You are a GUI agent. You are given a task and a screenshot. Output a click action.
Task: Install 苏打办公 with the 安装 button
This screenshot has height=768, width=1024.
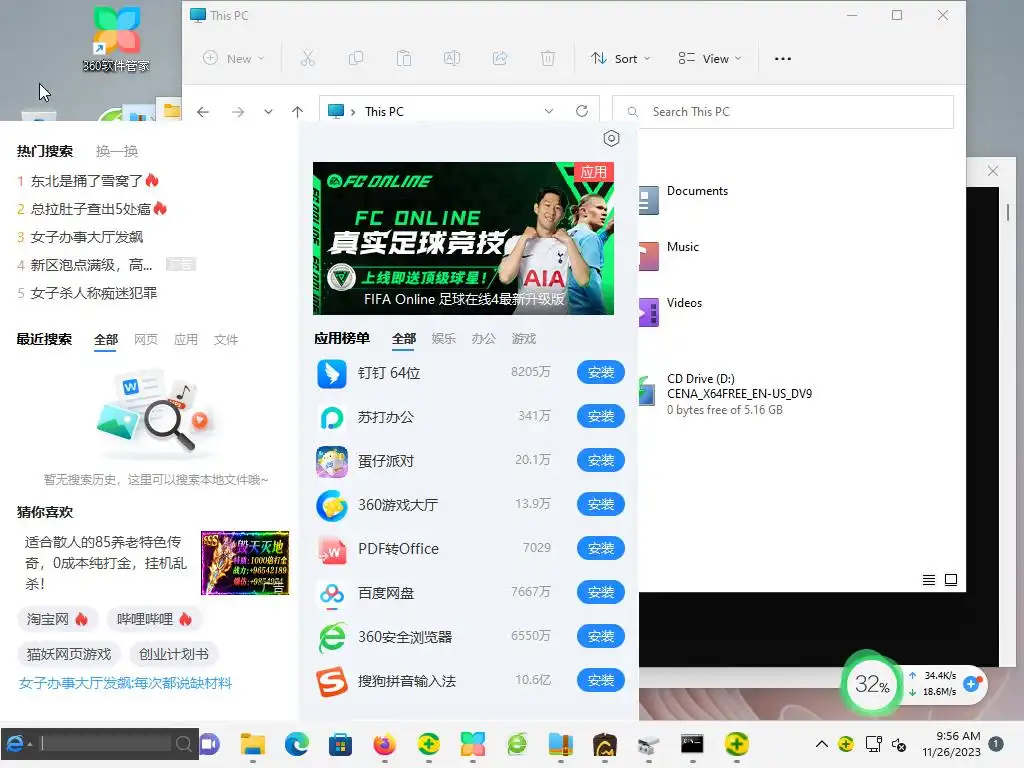click(x=600, y=416)
